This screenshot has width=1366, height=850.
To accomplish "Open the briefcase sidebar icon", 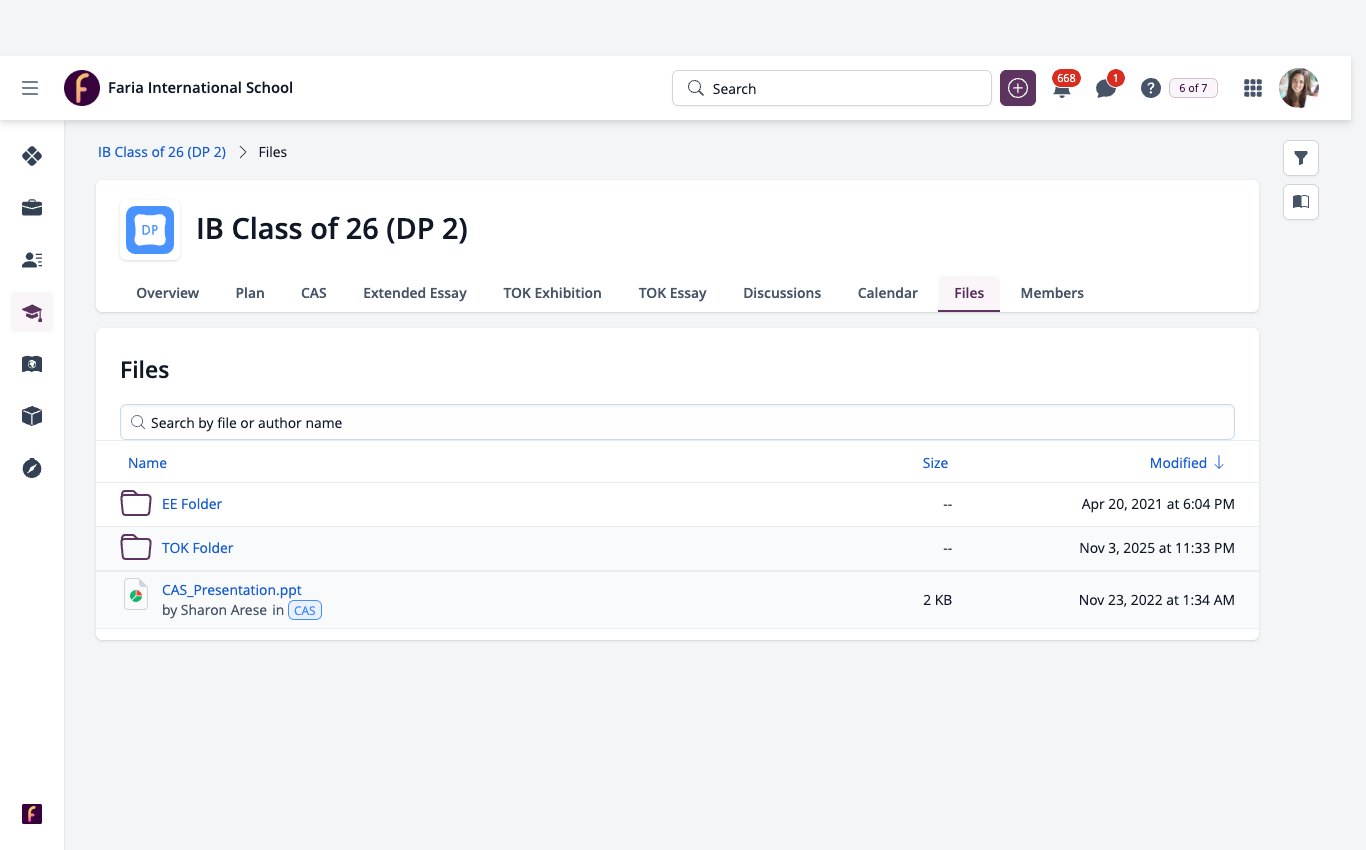I will click(x=32, y=208).
